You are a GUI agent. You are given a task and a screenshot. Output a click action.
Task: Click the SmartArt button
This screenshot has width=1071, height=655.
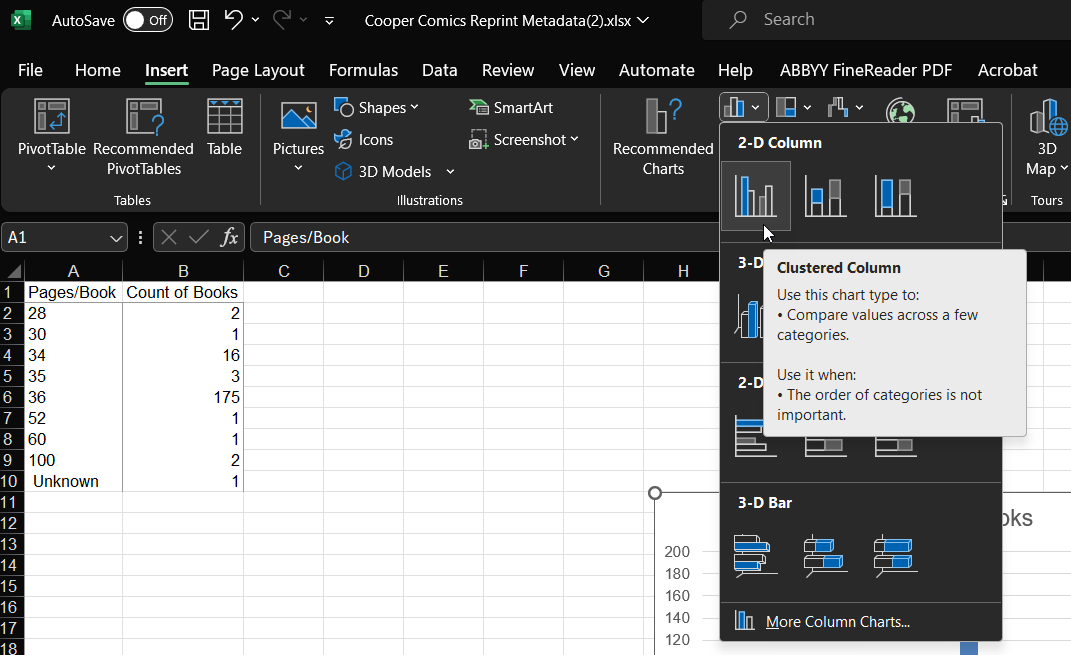(x=511, y=107)
